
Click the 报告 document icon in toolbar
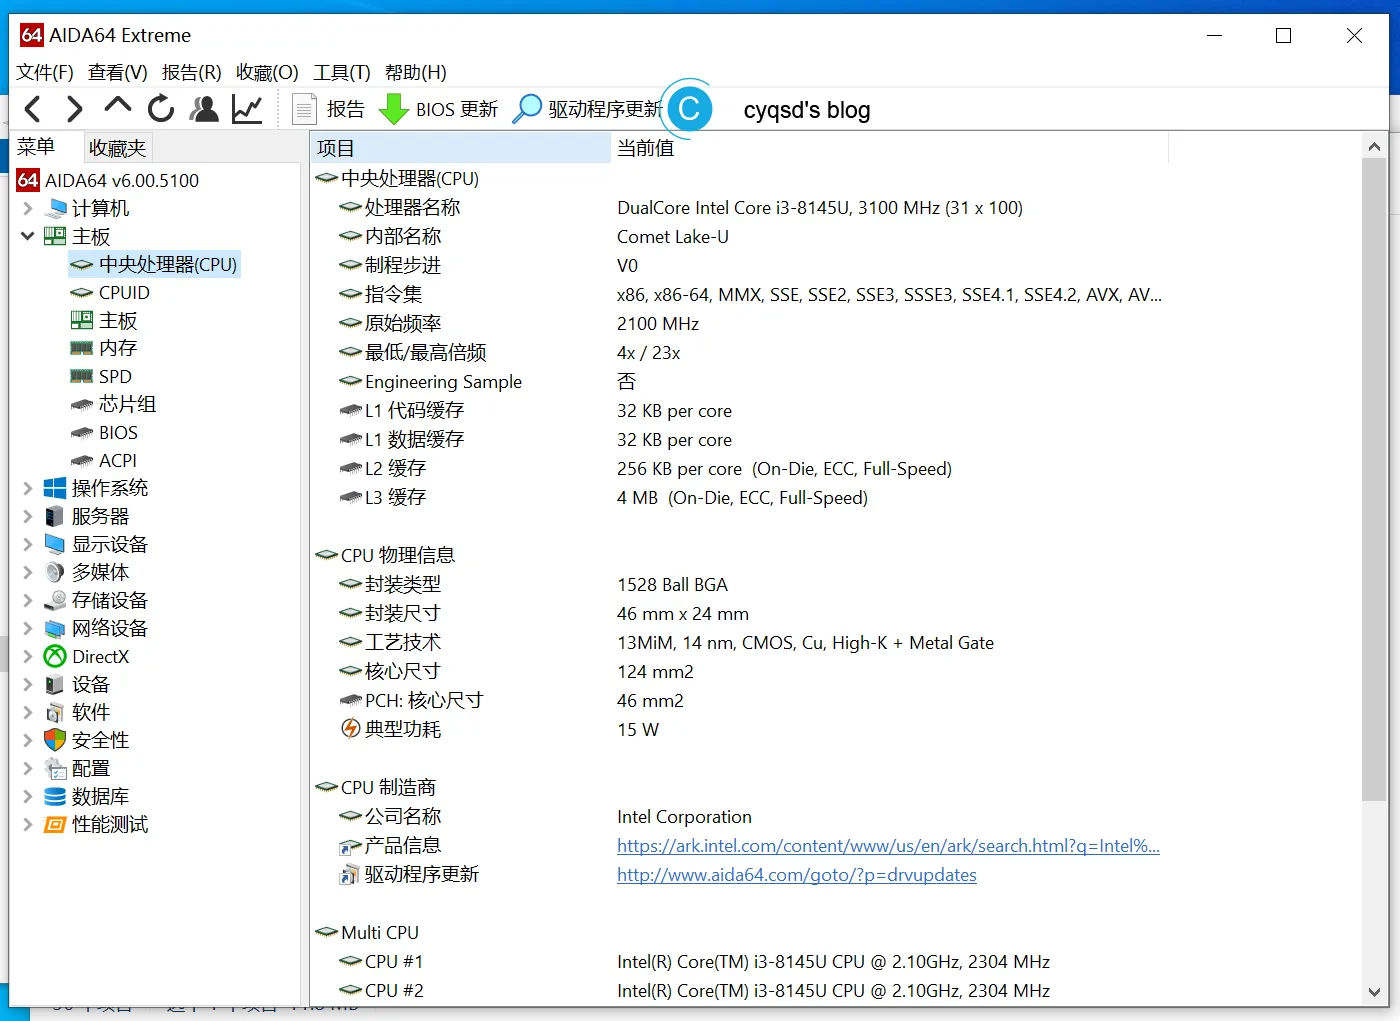tap(304, 109)
